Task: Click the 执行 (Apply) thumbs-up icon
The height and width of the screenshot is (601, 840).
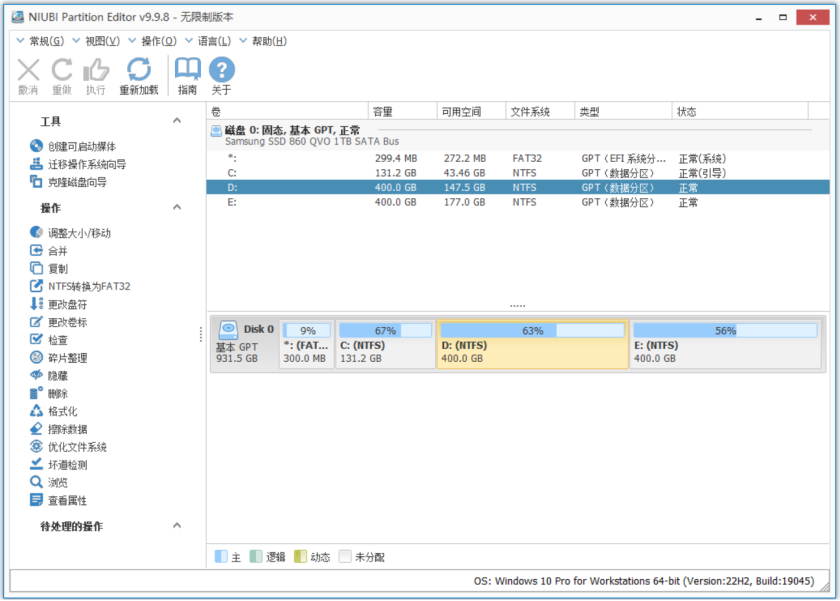Action: click(x=96, y=69)
